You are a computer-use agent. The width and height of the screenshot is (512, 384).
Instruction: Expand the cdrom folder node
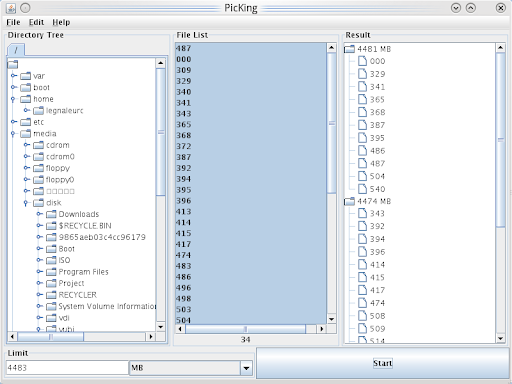click(x=27, y=145)
